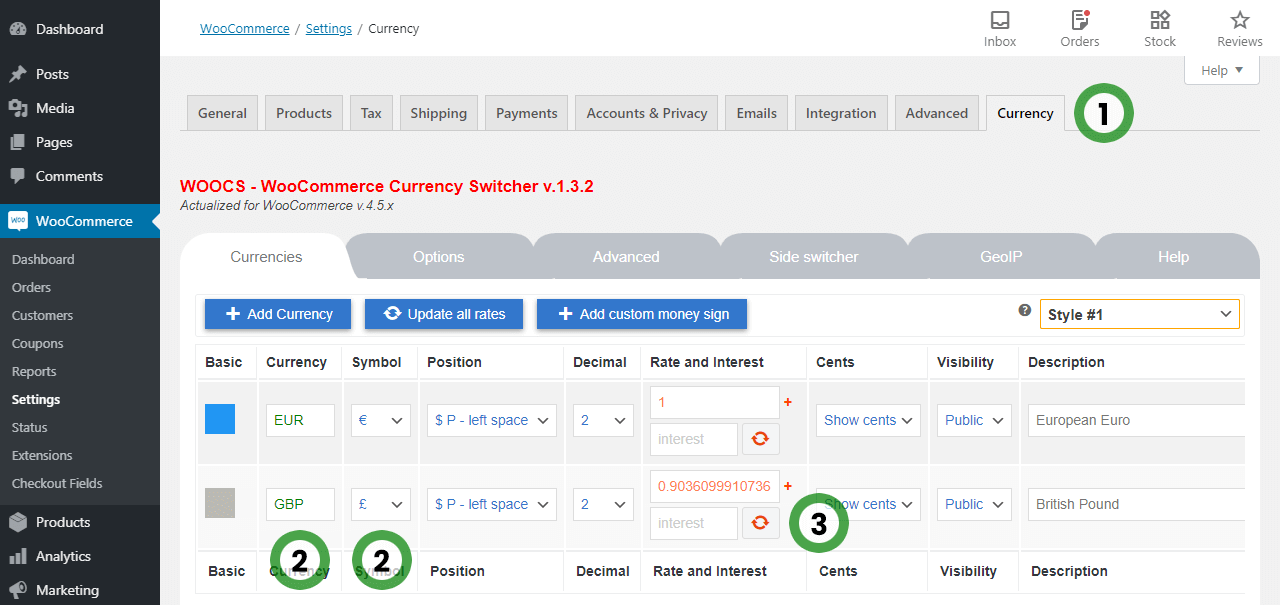Open the WOOCS Options tab
This screenshot has height=605, width=1280.
[439, 257]
